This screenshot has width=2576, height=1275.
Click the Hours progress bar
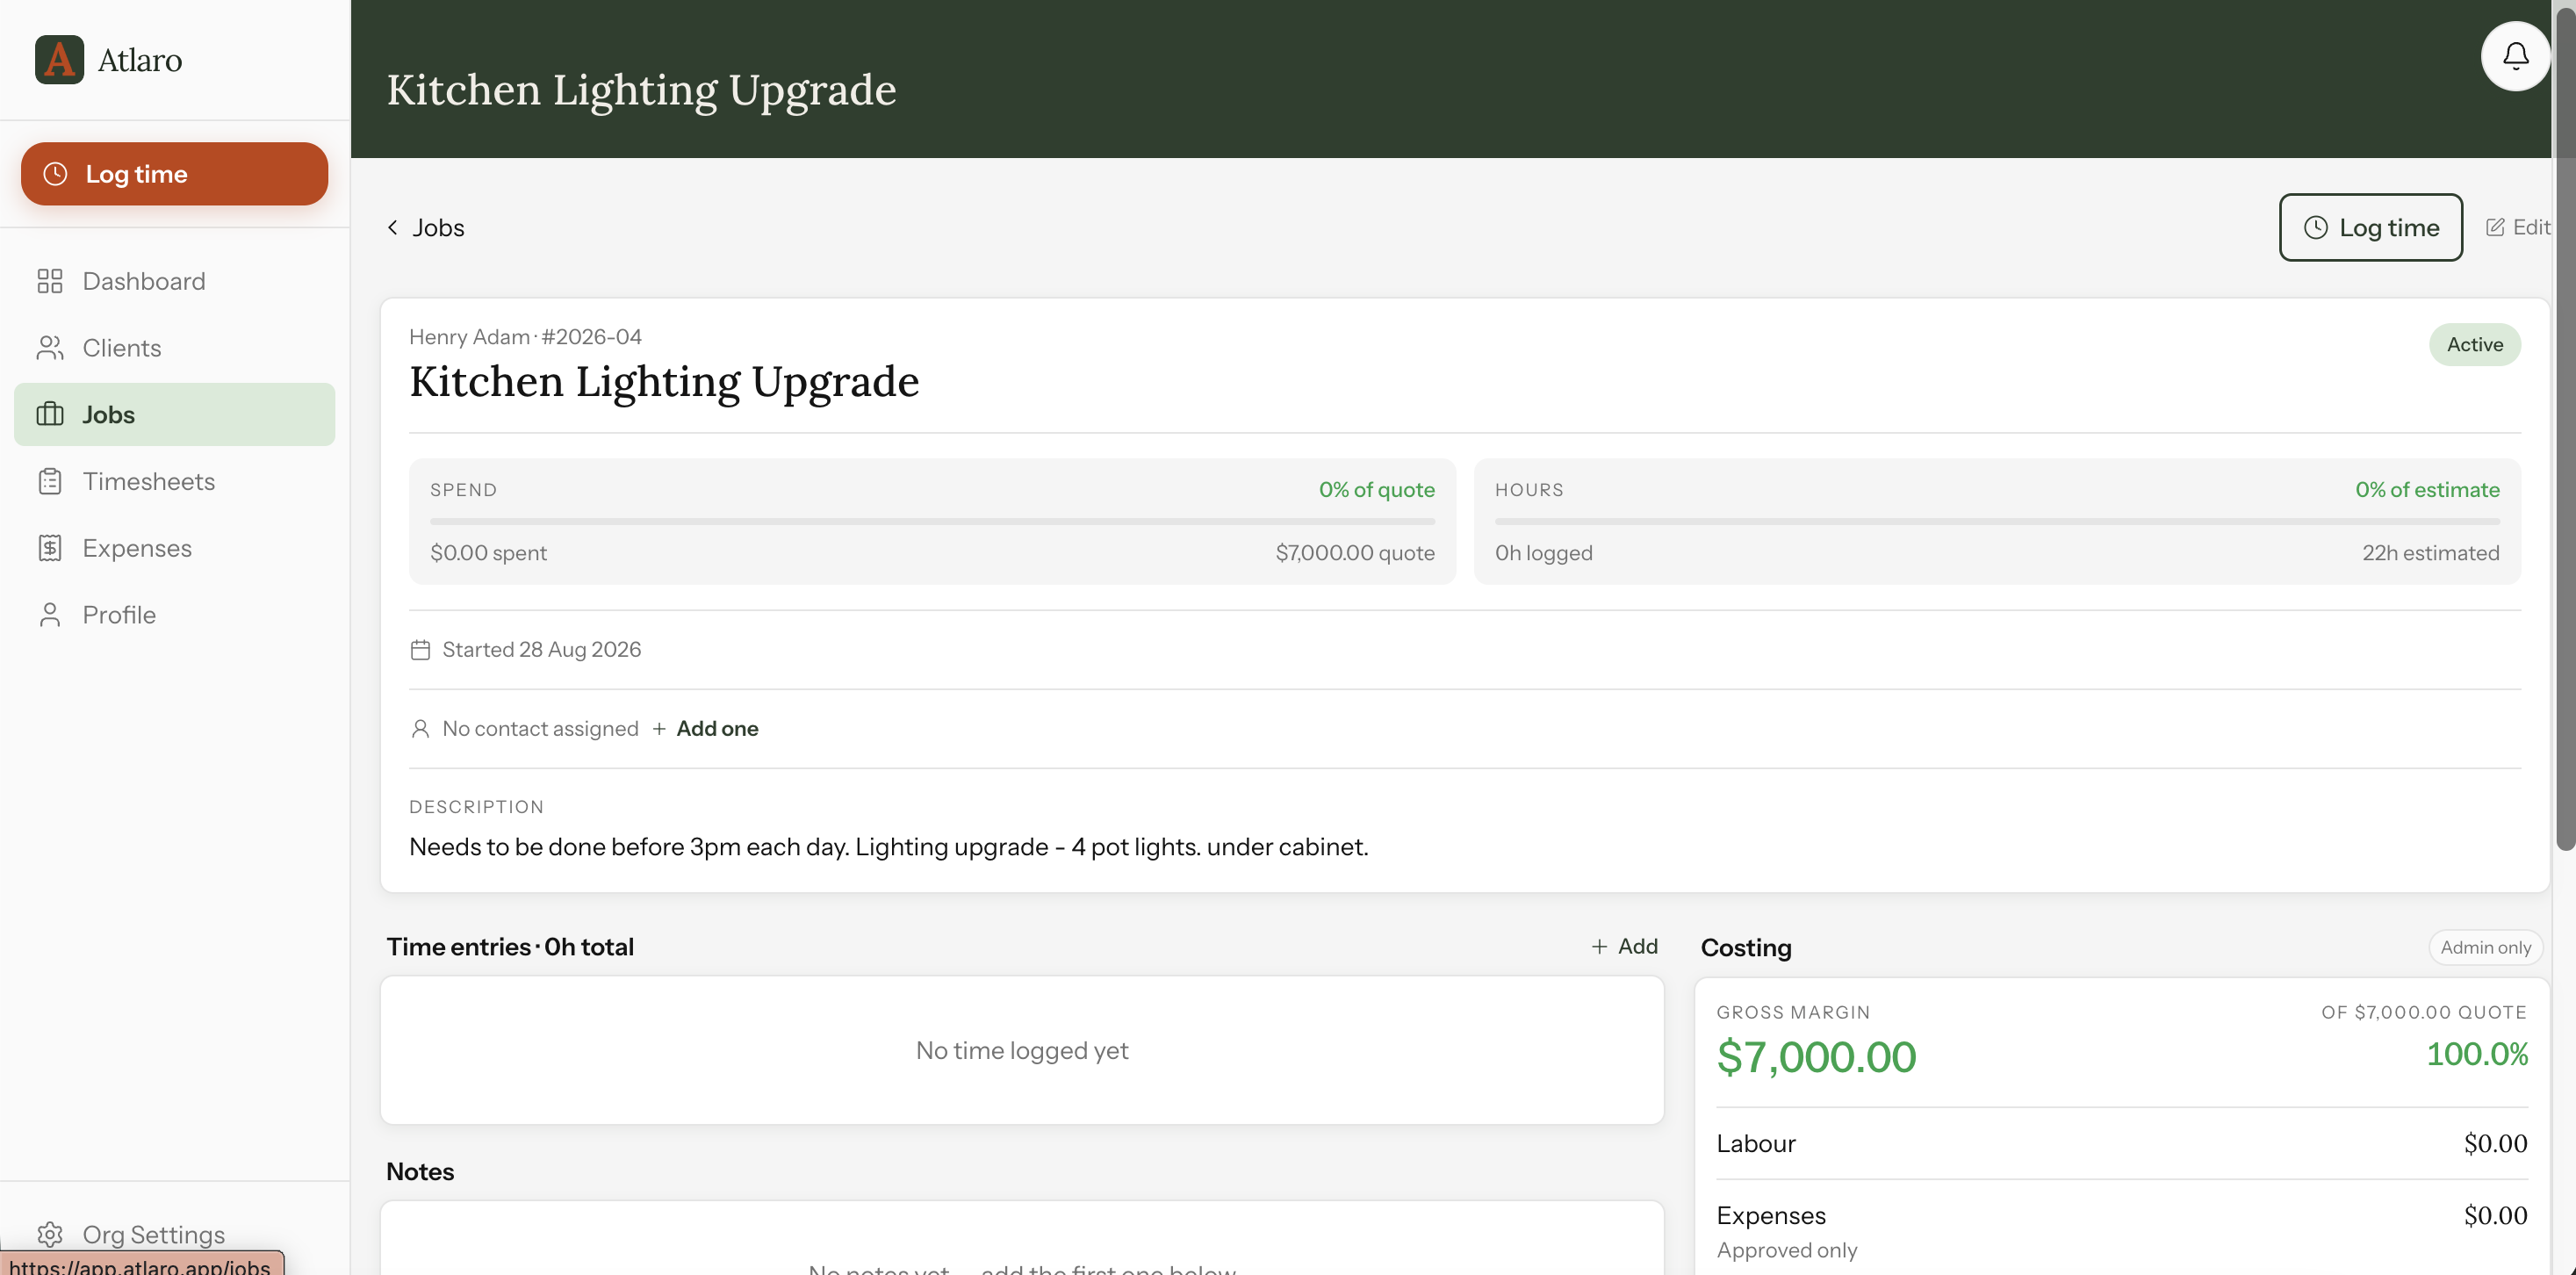tap(1997, 521)
